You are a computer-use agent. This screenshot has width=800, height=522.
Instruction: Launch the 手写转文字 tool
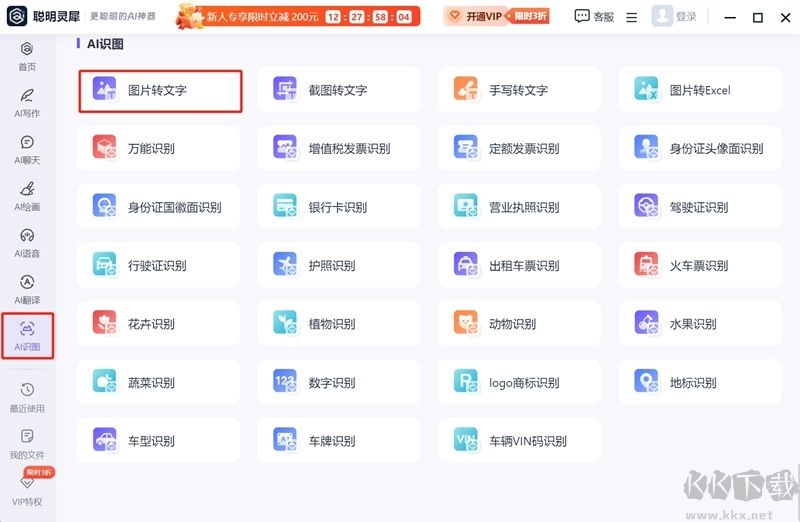519,90
